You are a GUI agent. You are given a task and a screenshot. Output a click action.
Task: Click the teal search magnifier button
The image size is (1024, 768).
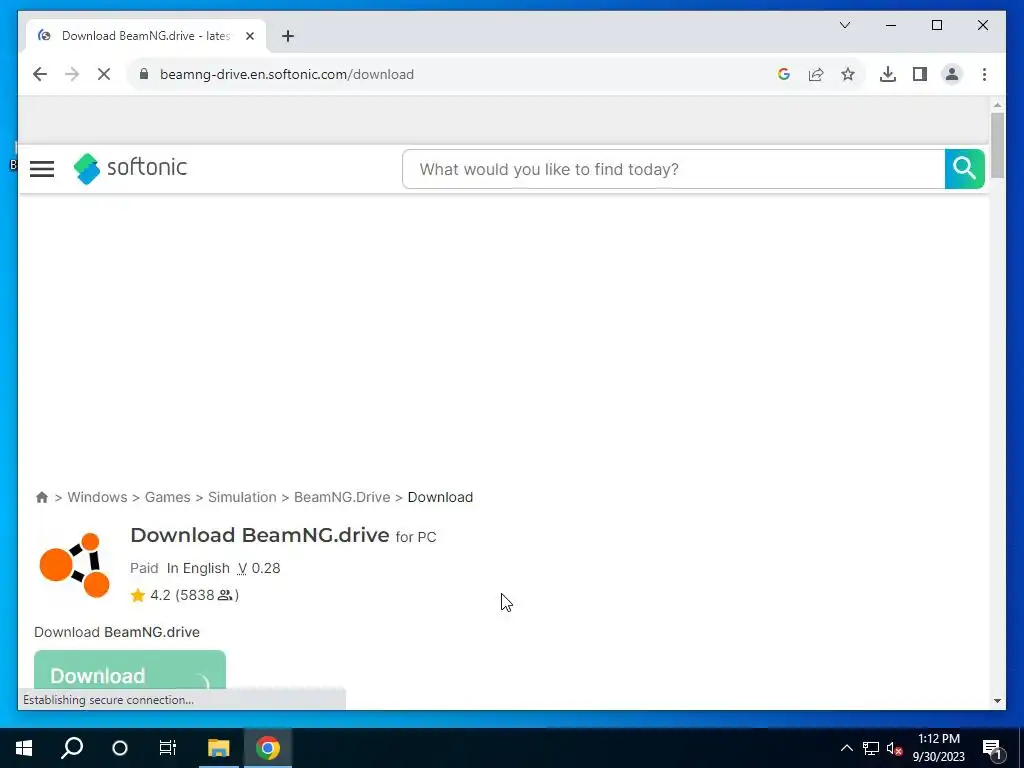click(x=965, y=169)
